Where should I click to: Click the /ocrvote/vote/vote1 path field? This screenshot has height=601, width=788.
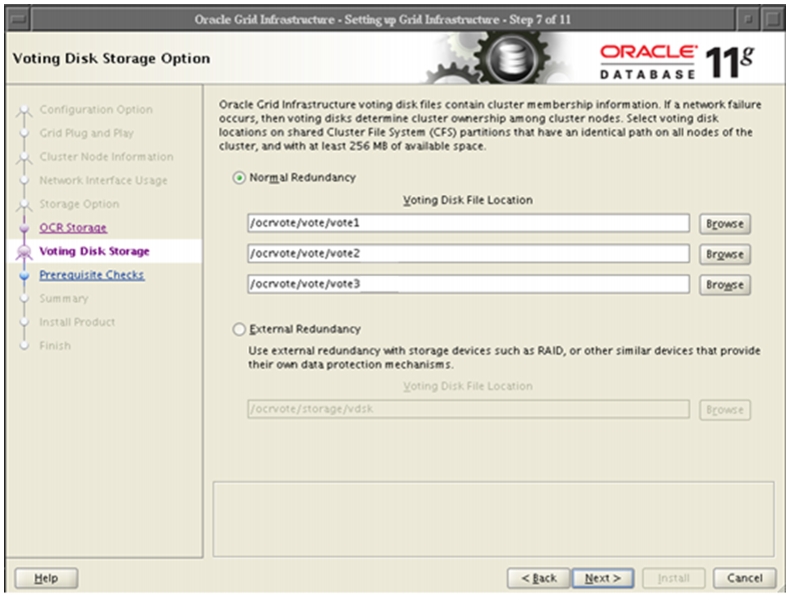click(468, 223)
